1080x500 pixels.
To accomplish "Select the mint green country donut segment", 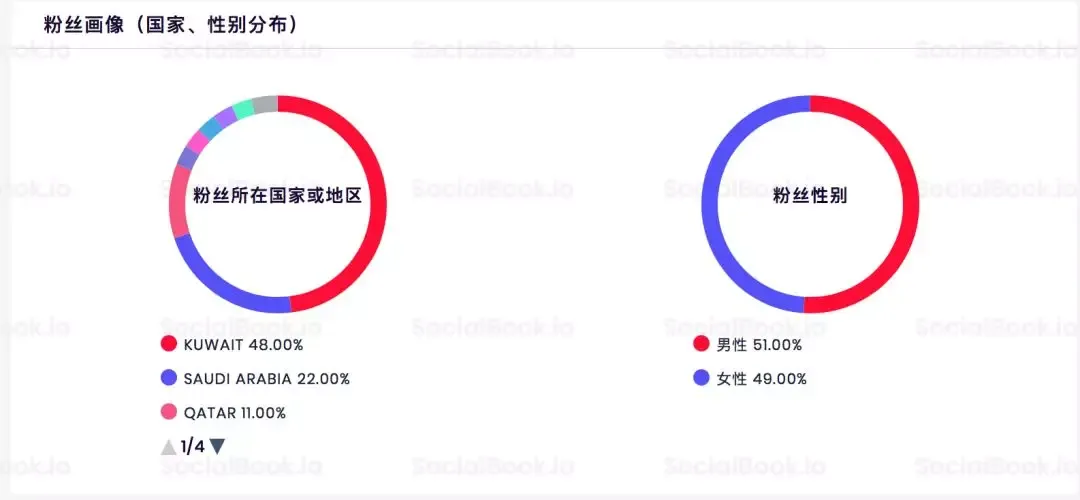I will click(243, 110).
